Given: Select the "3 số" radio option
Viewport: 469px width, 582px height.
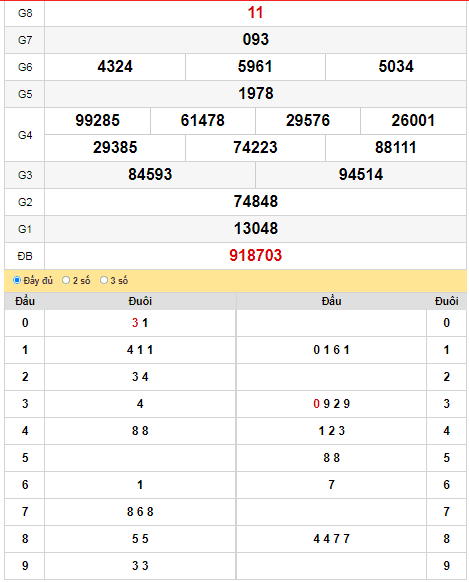Looking at the screenshot, I should [x=104, y=280].
